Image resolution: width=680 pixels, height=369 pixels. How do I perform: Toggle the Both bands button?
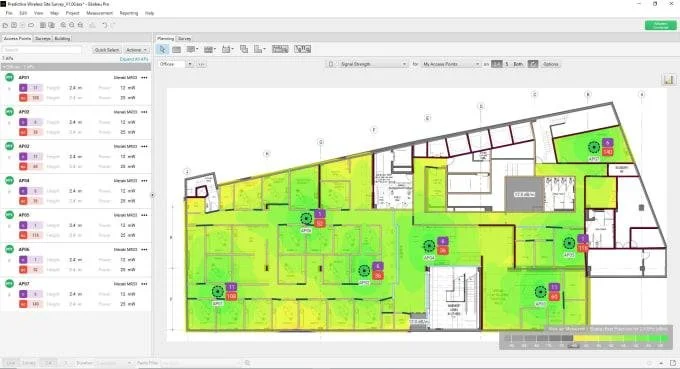click(x=518, y=64)
